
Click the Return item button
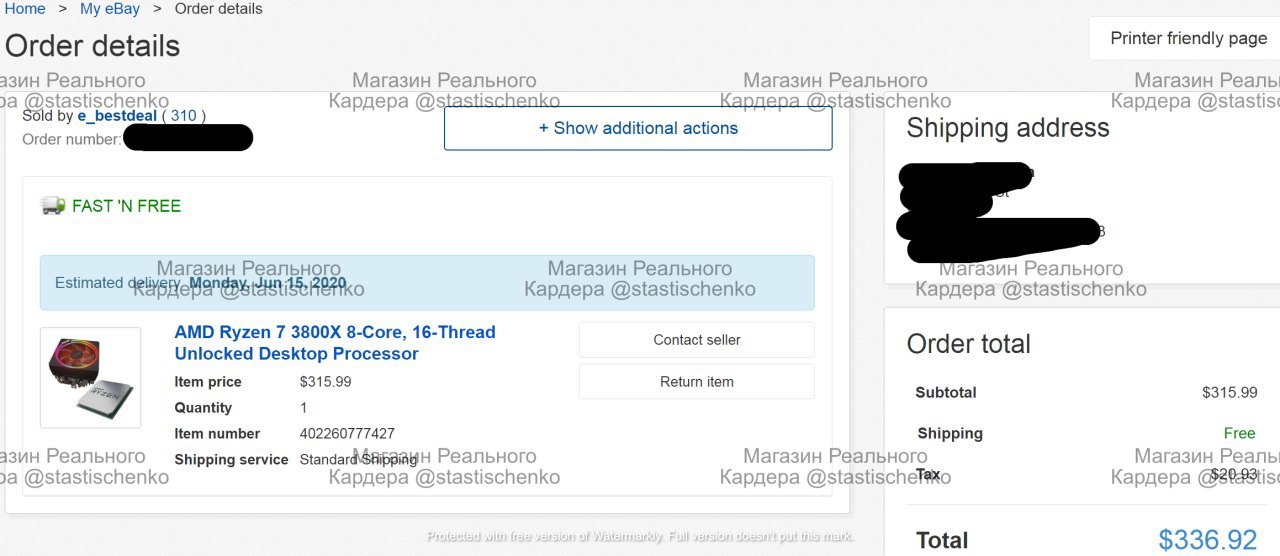click(697, 382)
